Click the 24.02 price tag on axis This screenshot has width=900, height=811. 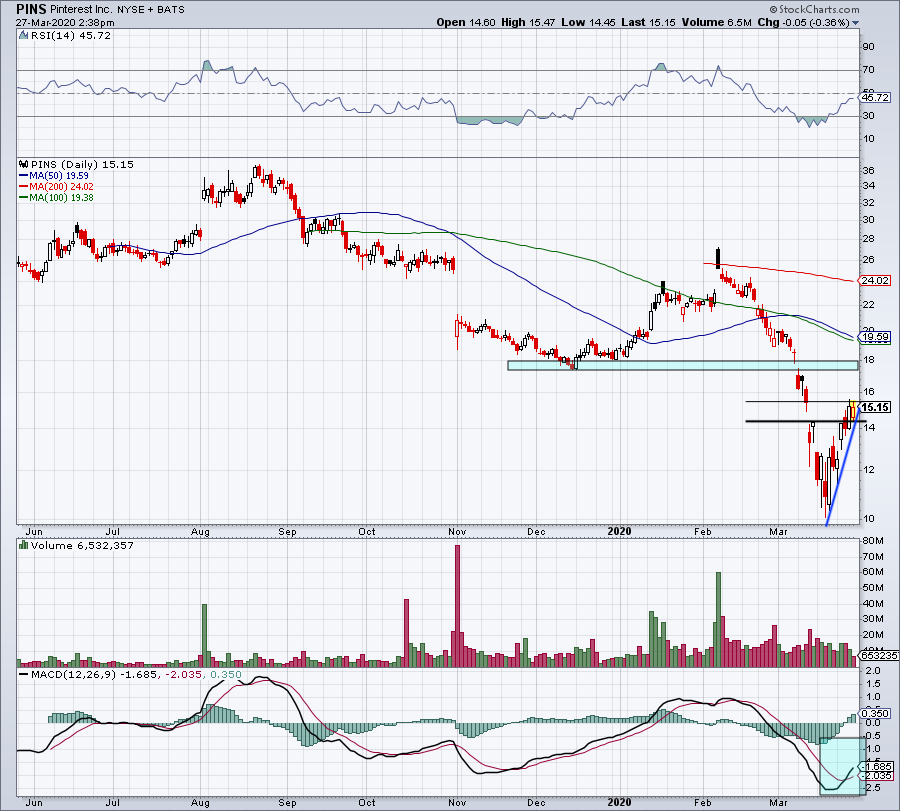pos(876,281)
